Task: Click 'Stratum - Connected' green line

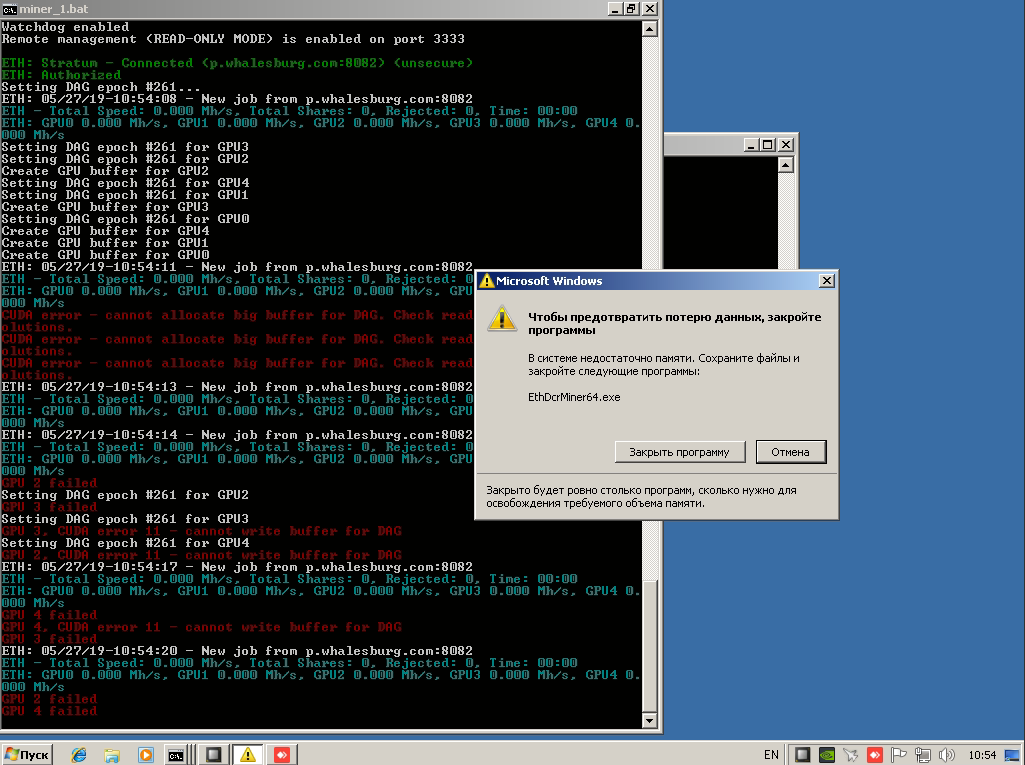Action: (237, 63)
